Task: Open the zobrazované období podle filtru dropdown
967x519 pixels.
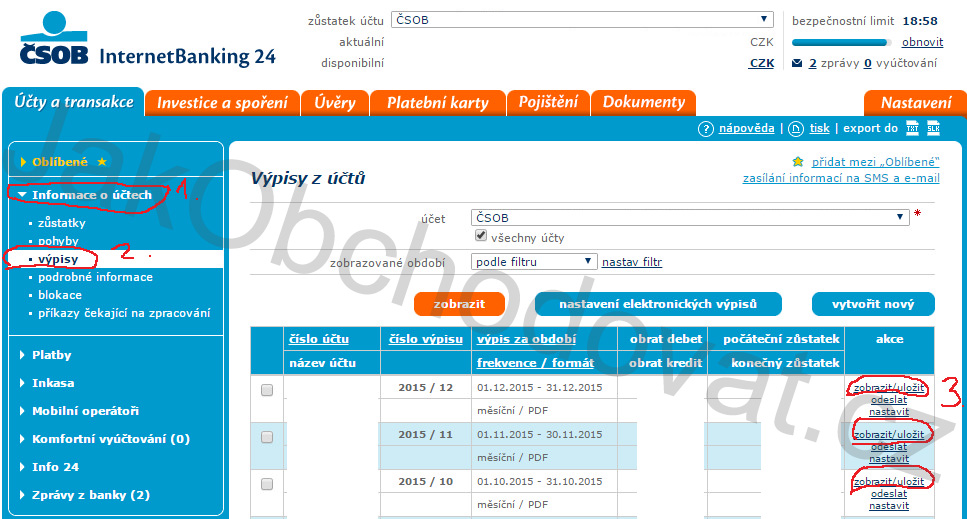Action: click(534, 261)
